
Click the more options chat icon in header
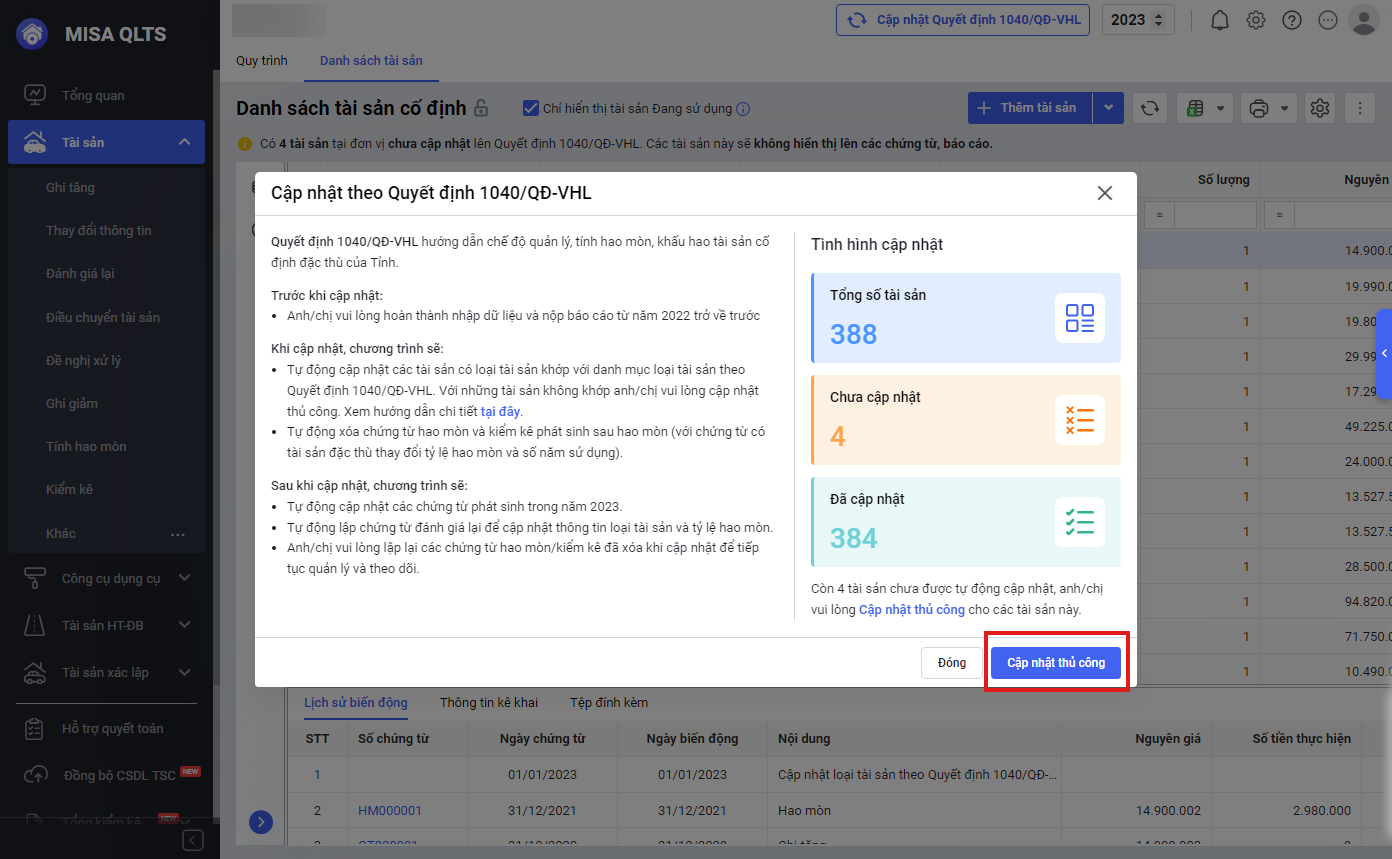point(1328,20)
